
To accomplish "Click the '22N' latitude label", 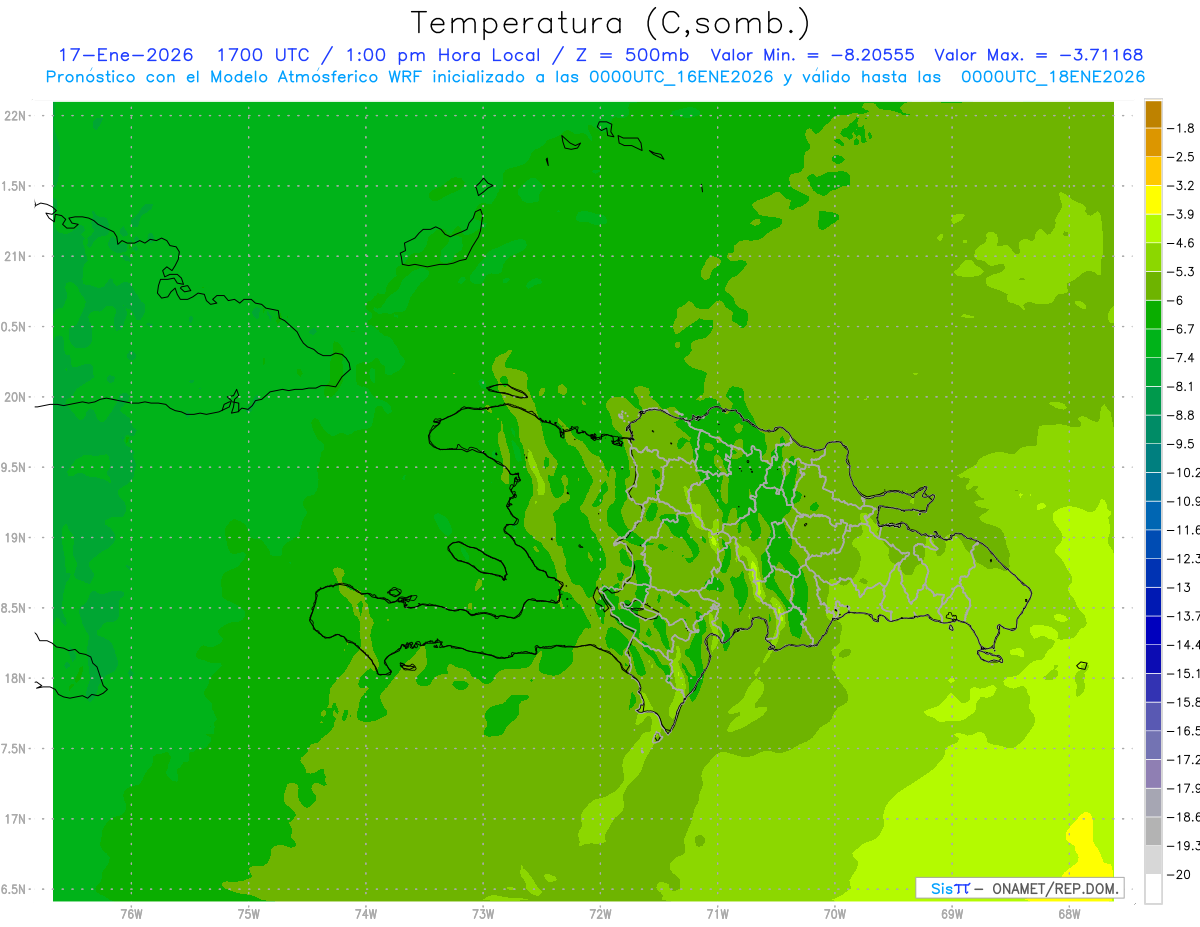I will pyautogui.click(x=15, y=116).
